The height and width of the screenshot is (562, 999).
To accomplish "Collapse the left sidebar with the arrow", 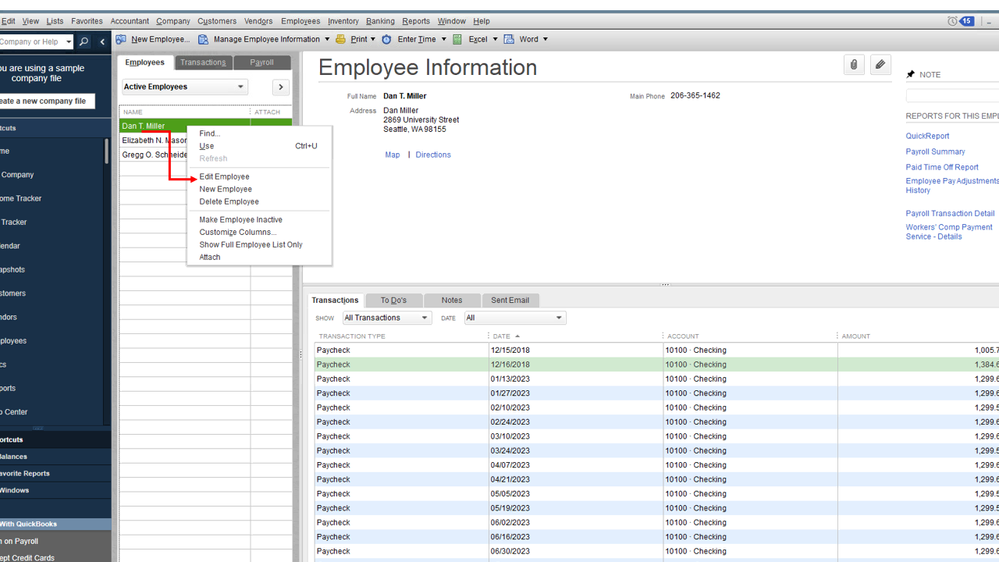I will (102, 42).
